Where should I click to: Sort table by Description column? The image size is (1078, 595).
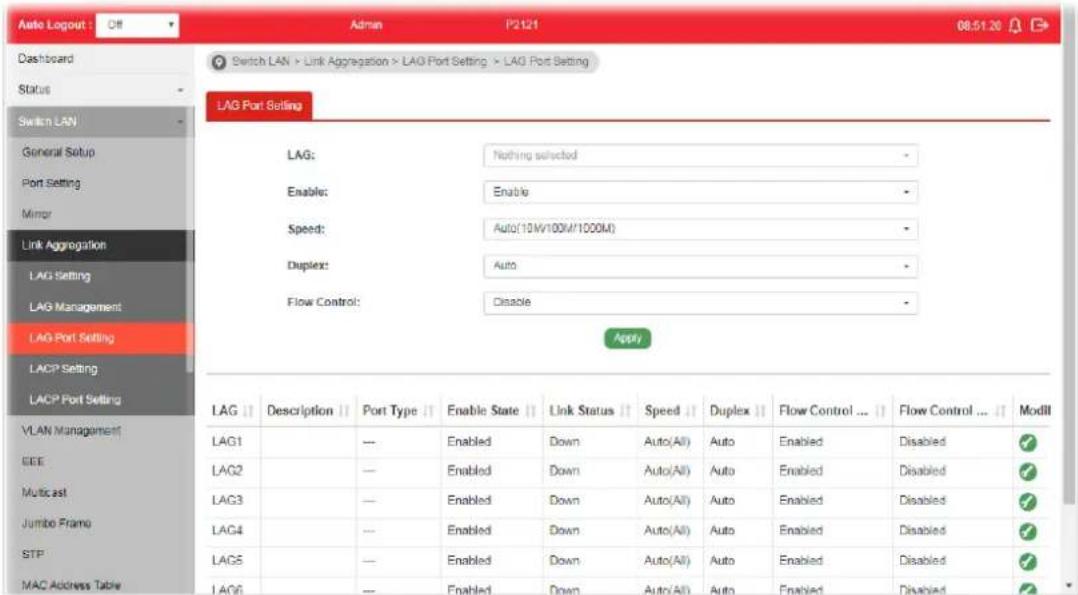pyautogui.click(x=344, y=411)
